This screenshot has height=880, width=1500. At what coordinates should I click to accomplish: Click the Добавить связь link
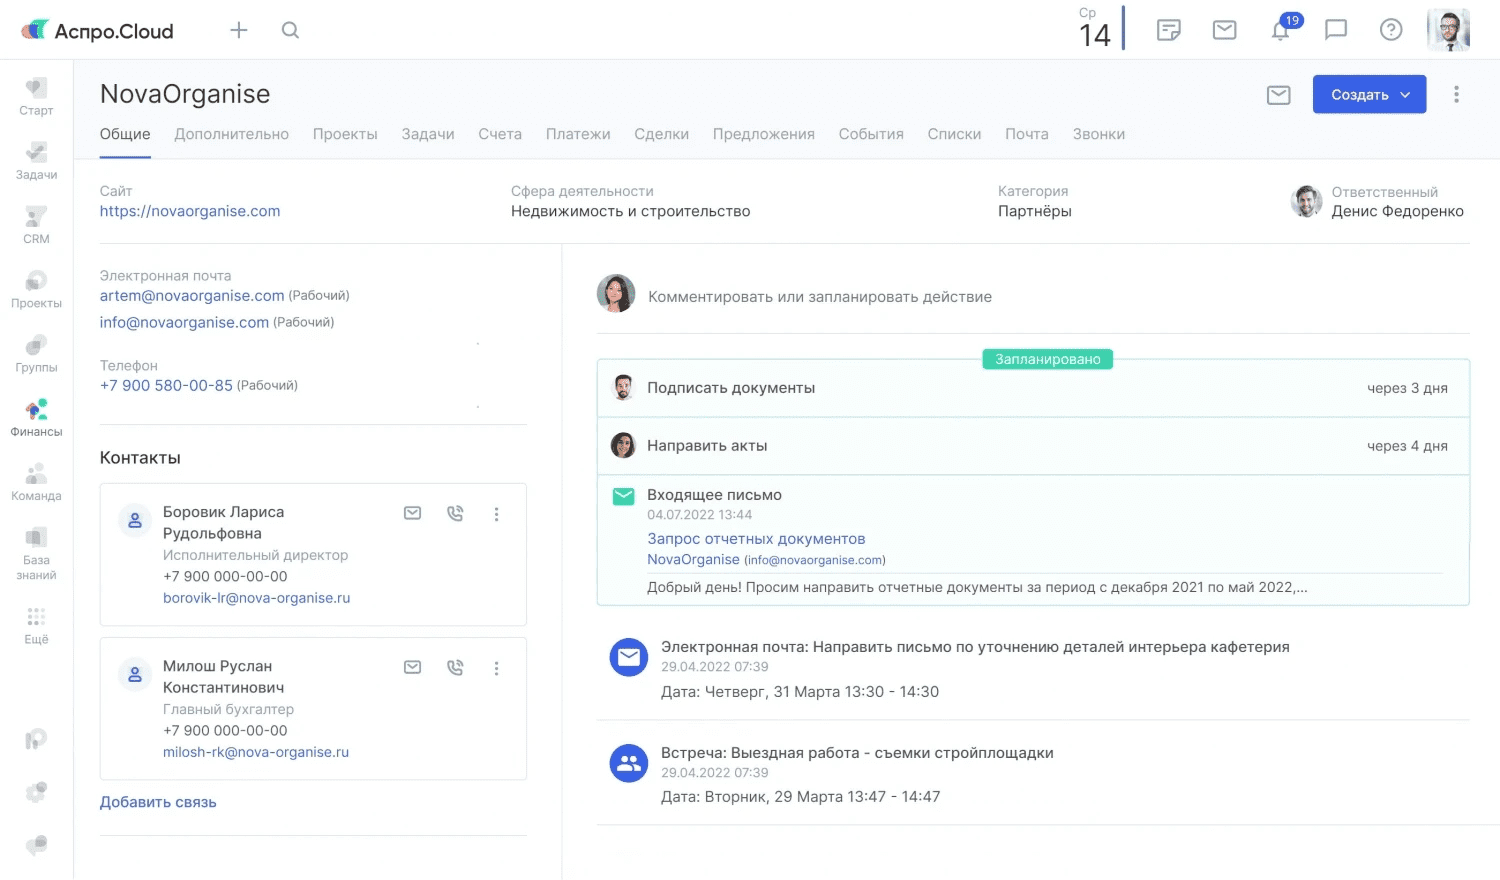pos(158,802)
